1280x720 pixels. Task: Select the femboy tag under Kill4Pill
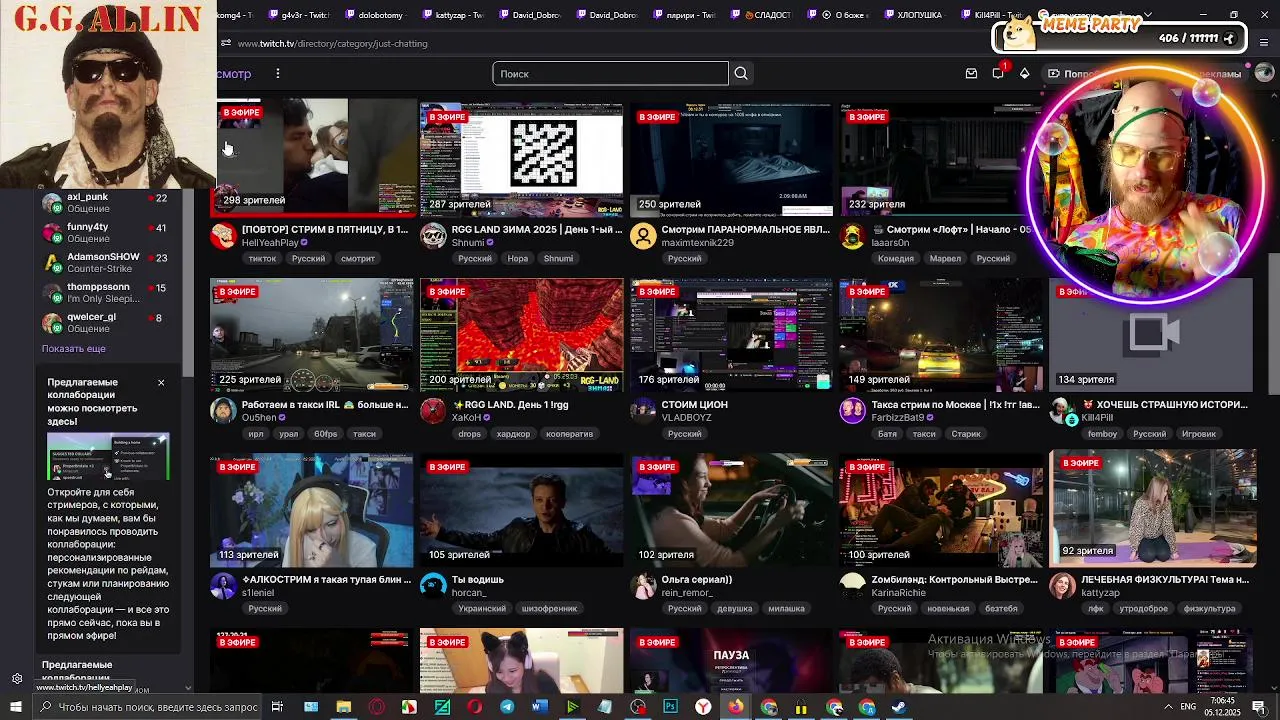pos(1103,434)
